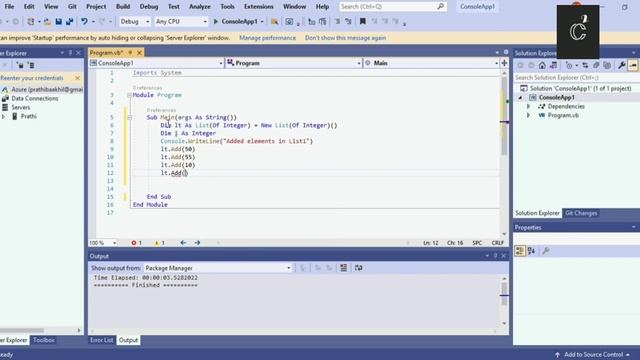This screenshot has height=360, width=640.
Task: Click the Home icon in Solution Explorer
Action: [542, 65]
